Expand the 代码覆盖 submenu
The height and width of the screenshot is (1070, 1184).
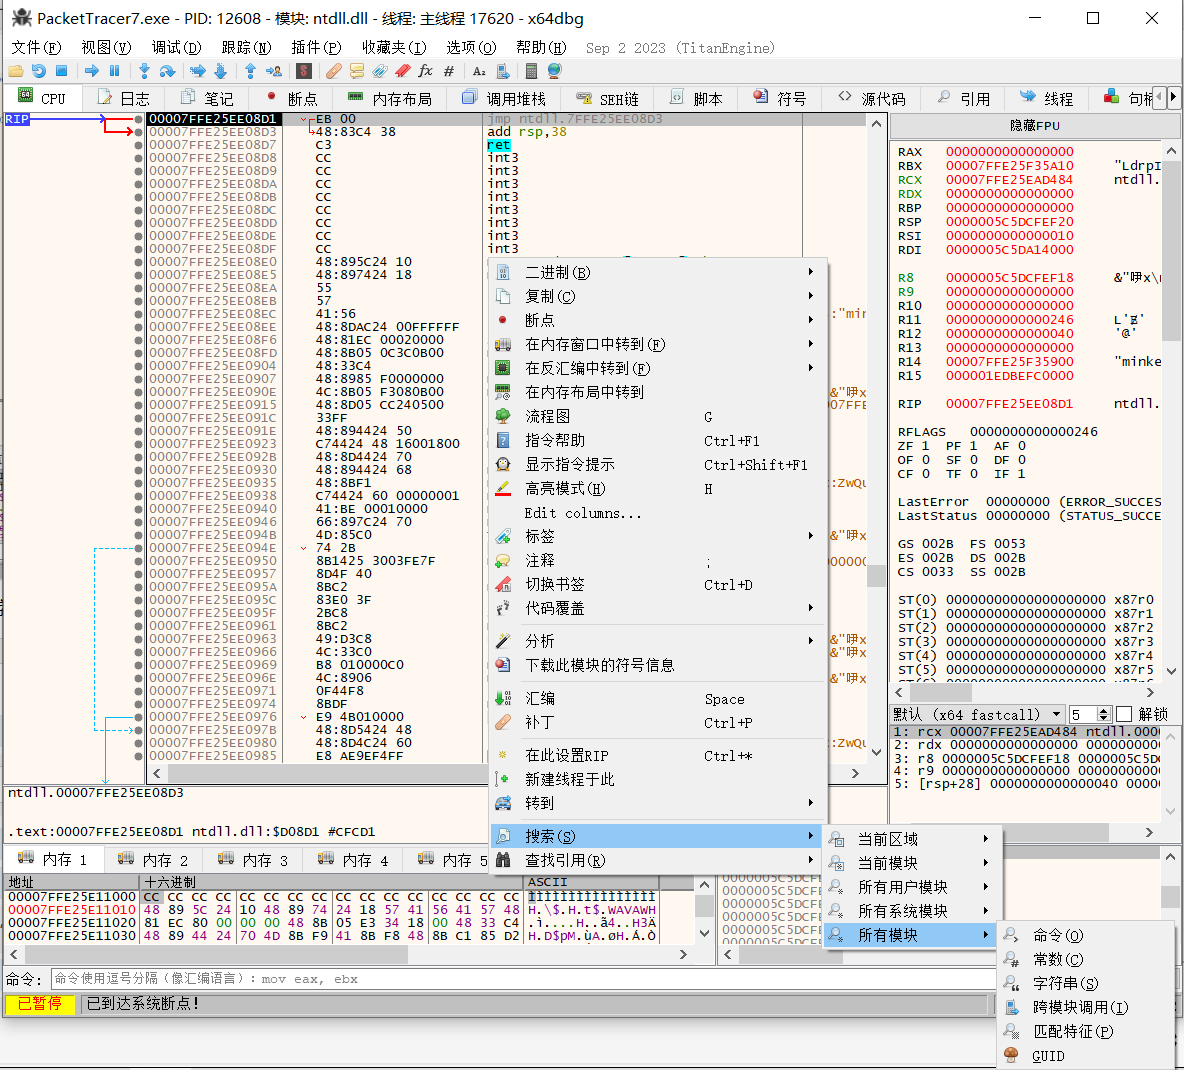click(658, 608)
